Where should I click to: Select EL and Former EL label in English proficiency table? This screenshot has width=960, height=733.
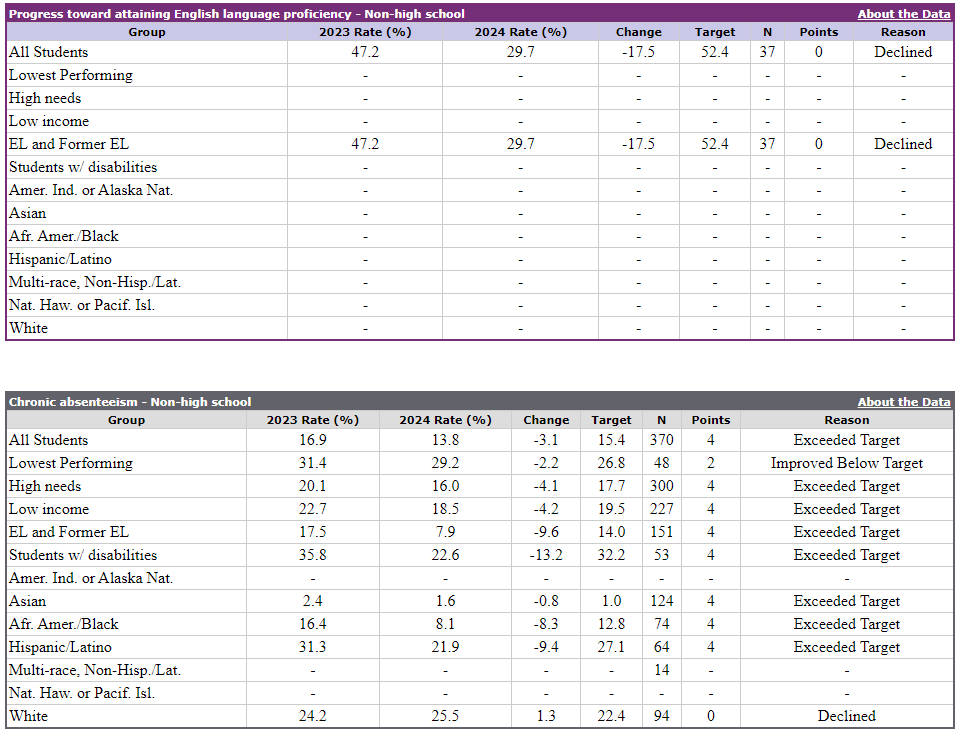[x=69, y=145]
